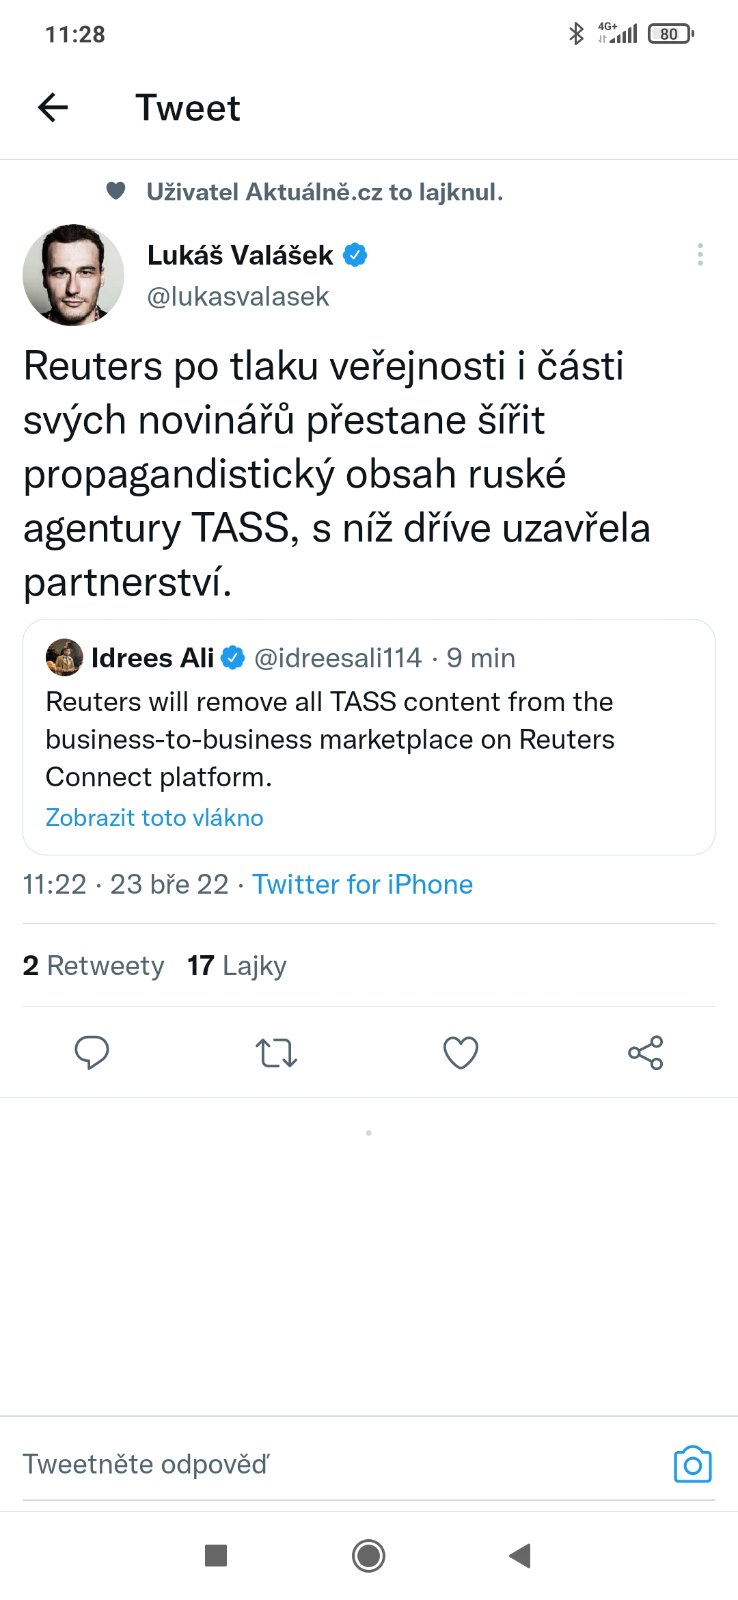
Task: Like the tweet with heart icon
Action: tap(460, 1052)
